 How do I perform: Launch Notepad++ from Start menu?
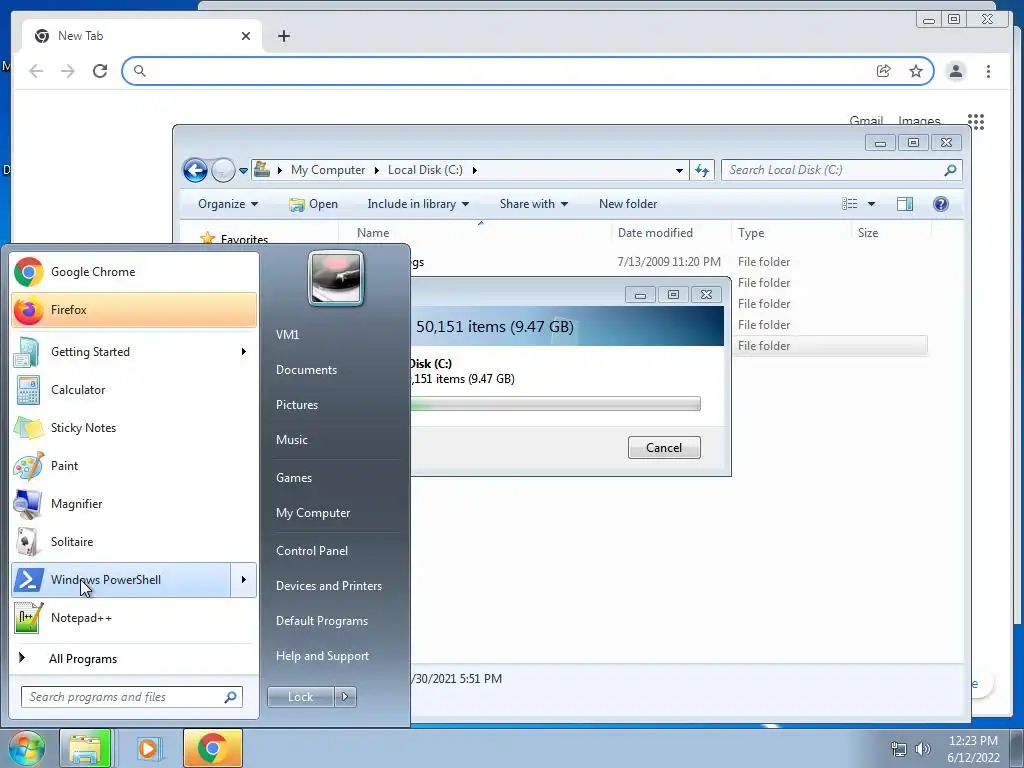coord(134,618)
